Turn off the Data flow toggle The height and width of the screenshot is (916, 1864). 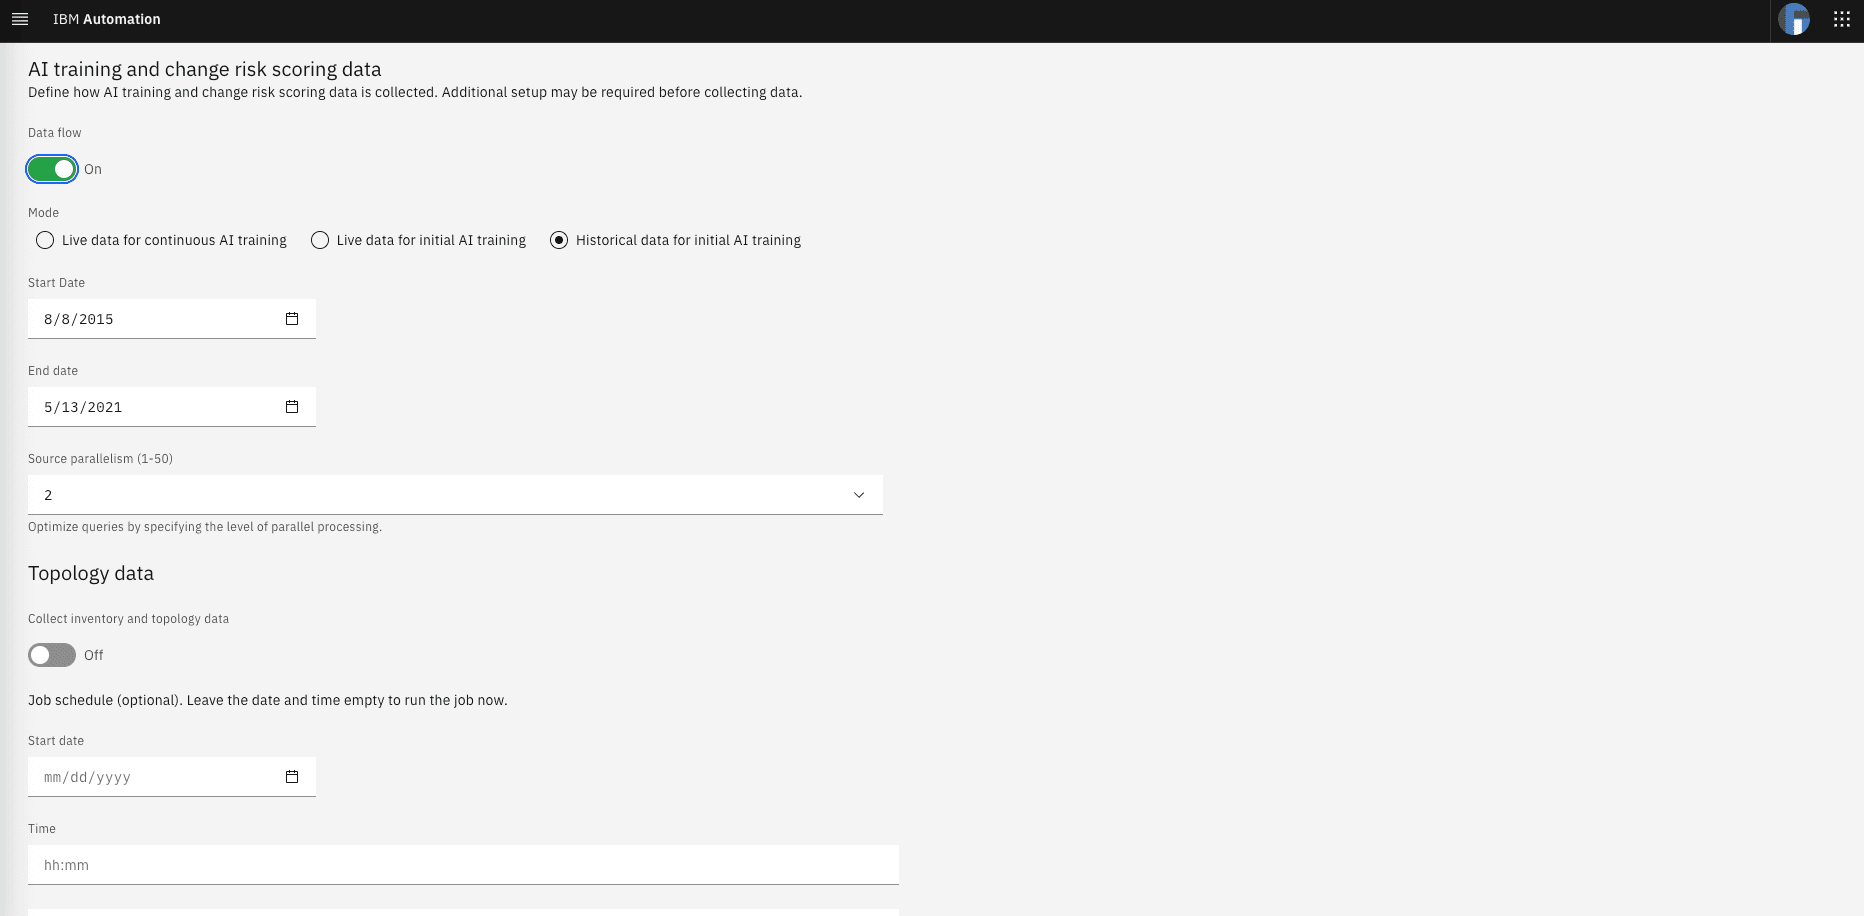tap(52, 169)
